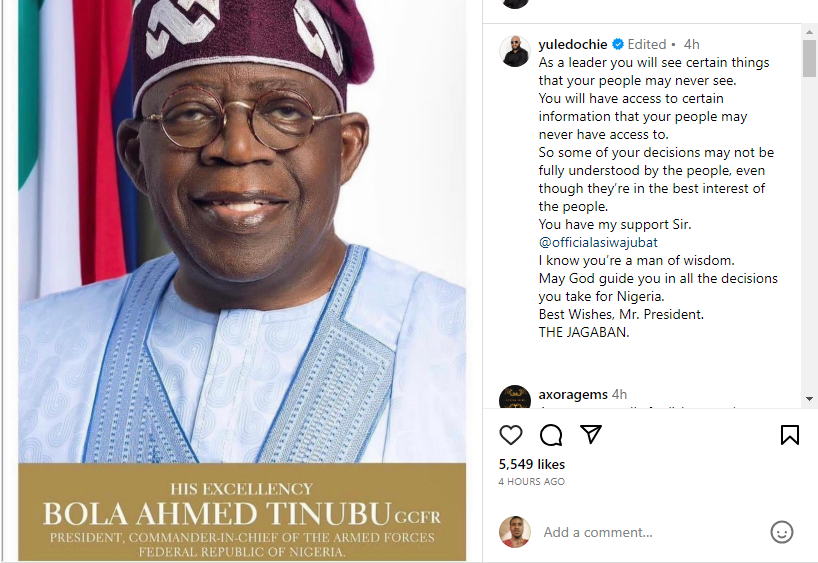
Task: Open the axoragems username link
Action: click(x=573, y=395)
